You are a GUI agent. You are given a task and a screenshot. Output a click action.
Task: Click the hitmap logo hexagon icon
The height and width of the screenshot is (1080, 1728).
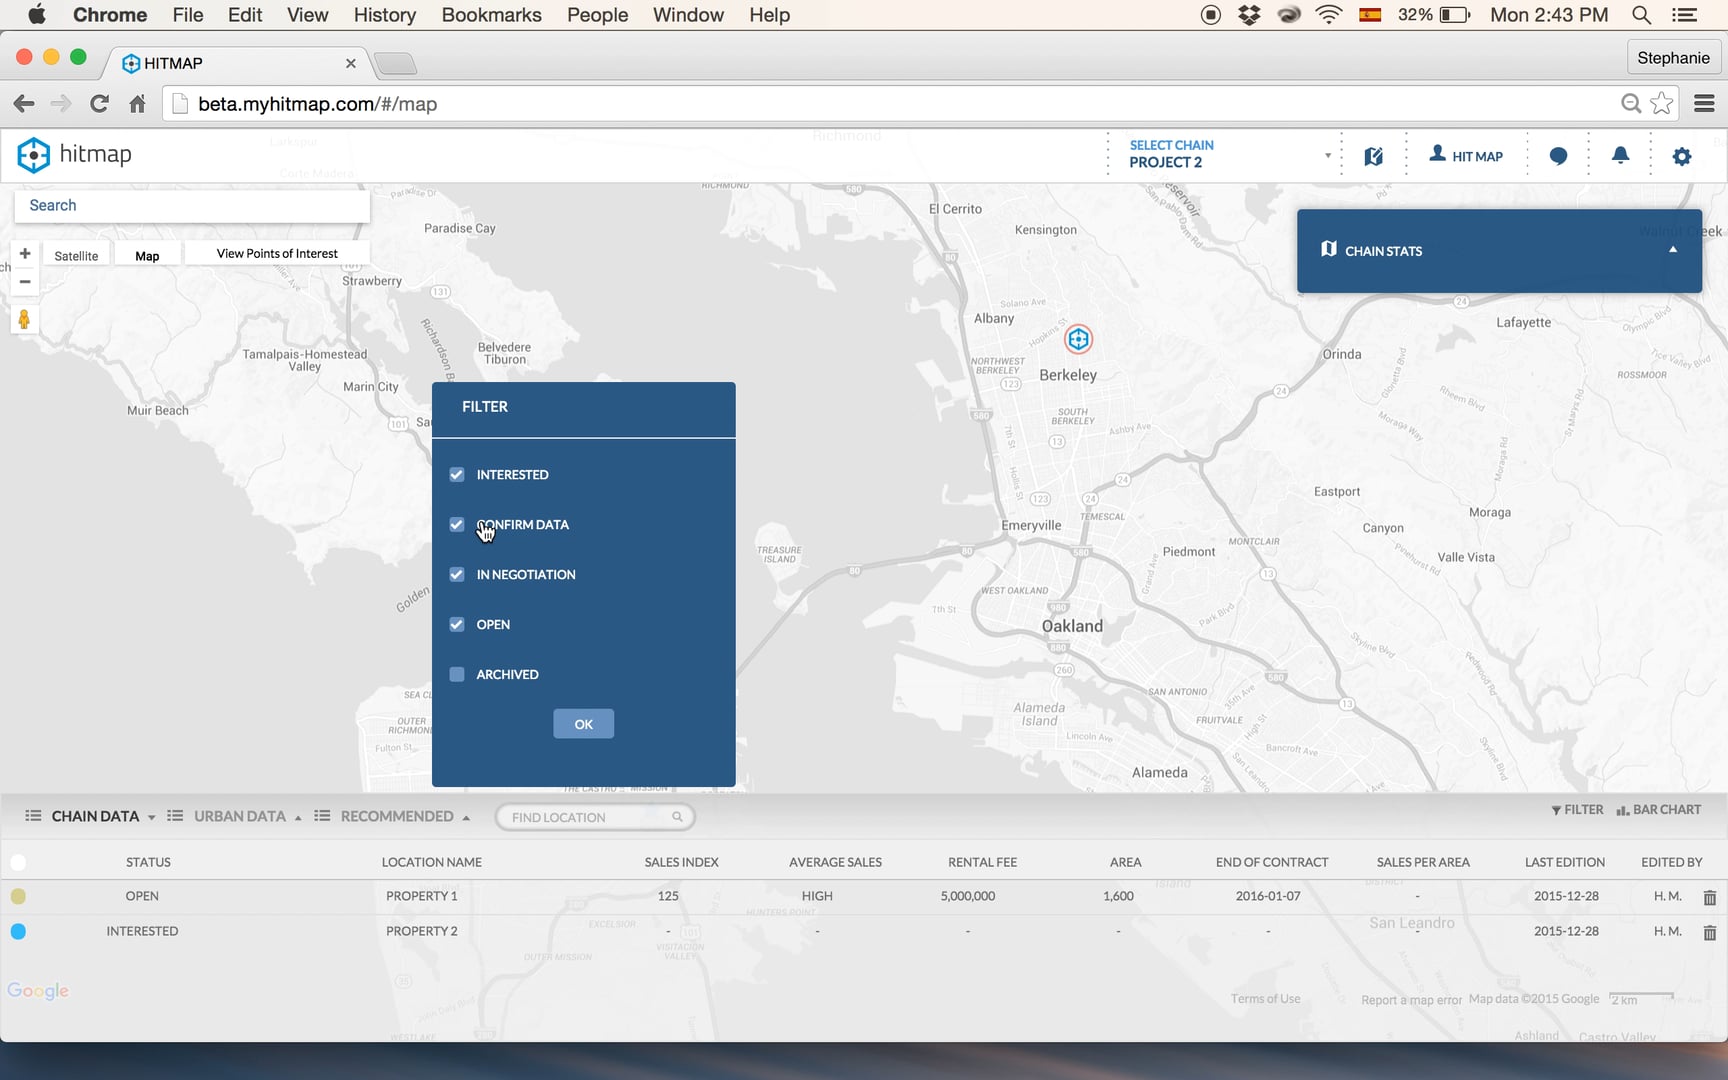tap(33, 155)
